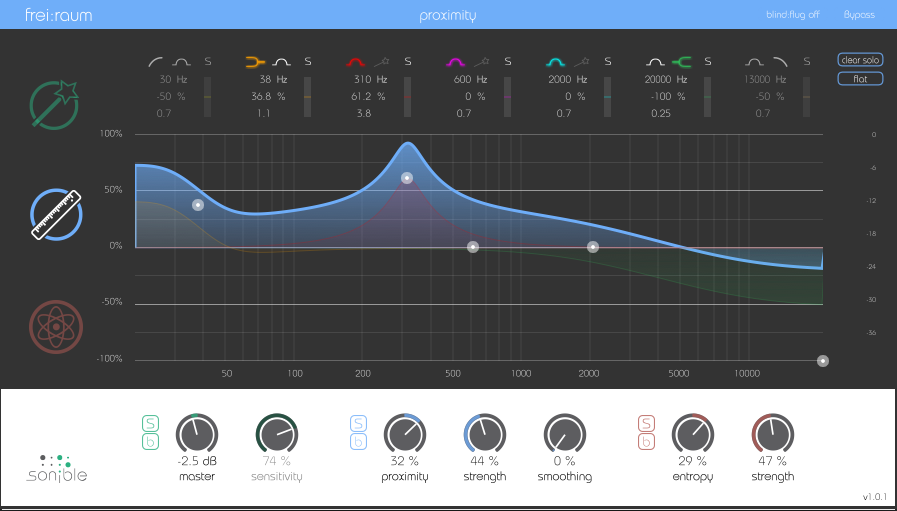Select low-cut shape for the 30 Hz band
This screenshot has width=897, height=511.
[x=156, y=61]
